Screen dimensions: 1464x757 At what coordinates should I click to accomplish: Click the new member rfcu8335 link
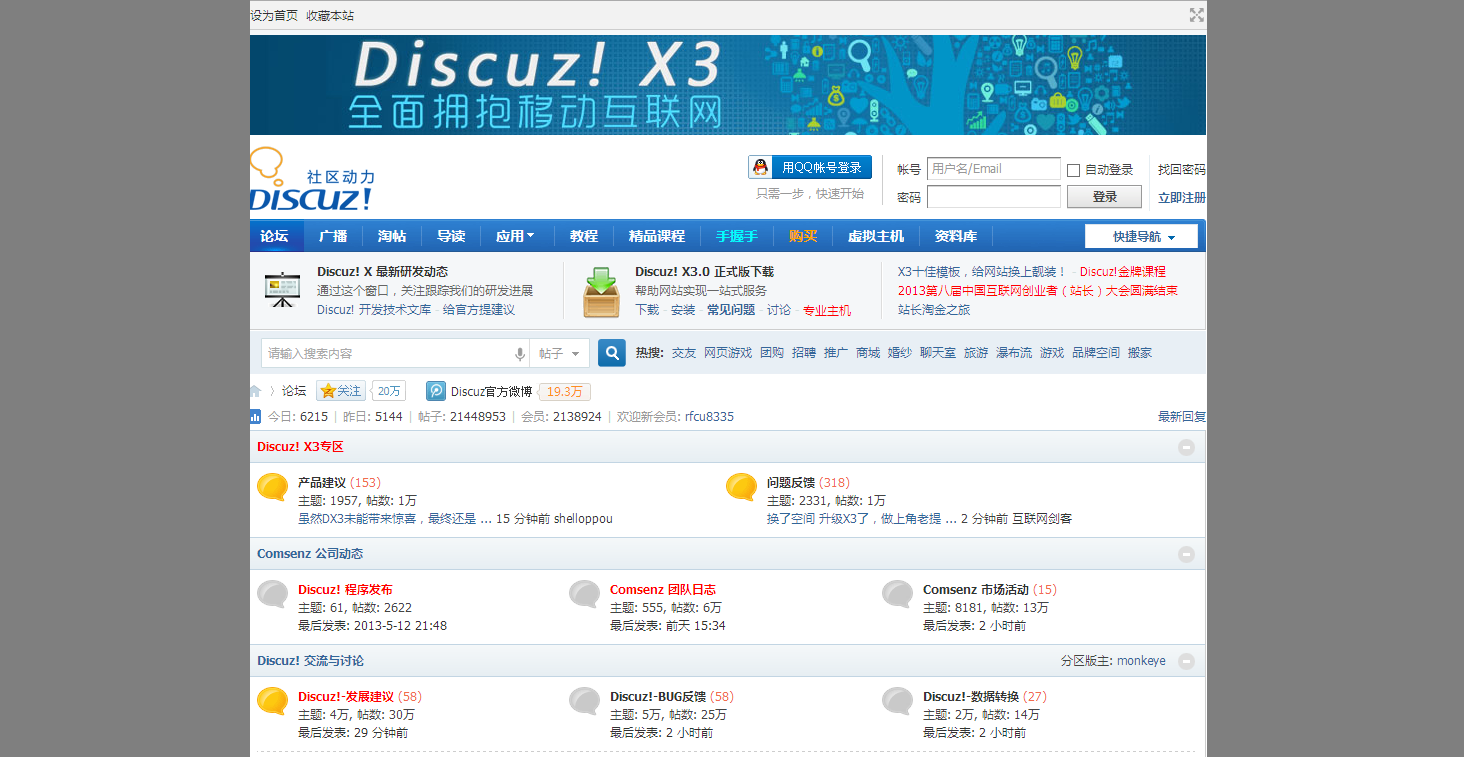(x=709, y=417)
